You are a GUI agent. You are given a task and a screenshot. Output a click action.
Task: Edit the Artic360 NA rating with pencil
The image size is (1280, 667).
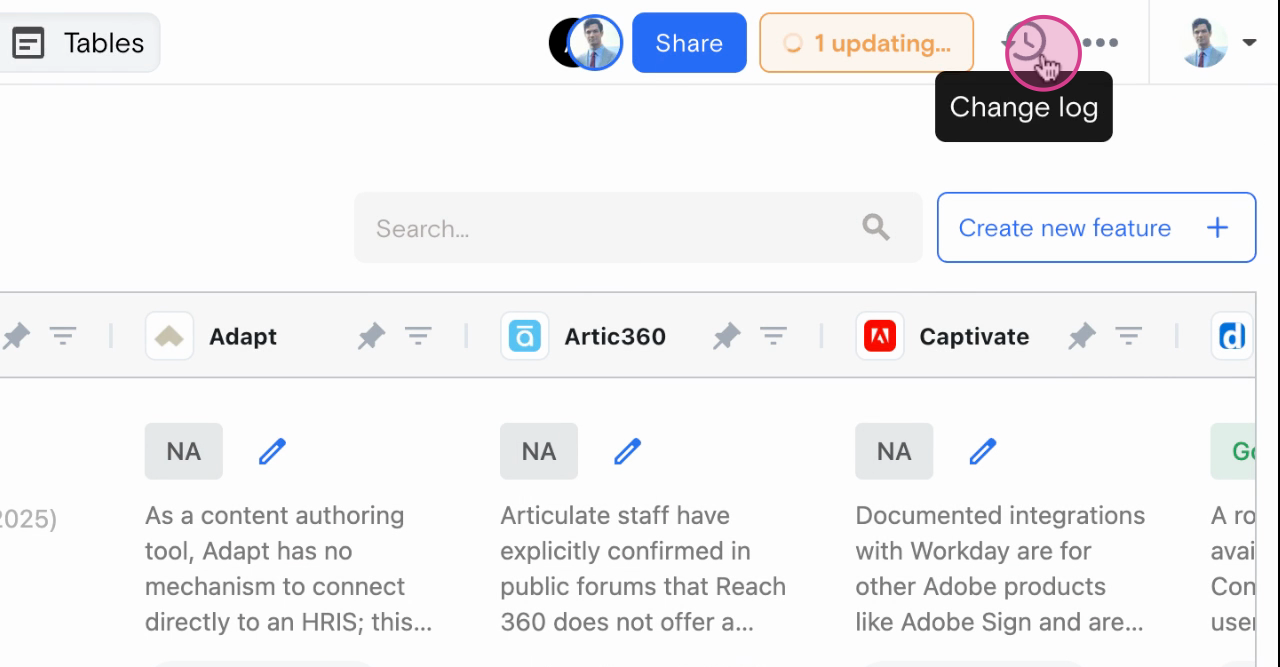627,452
